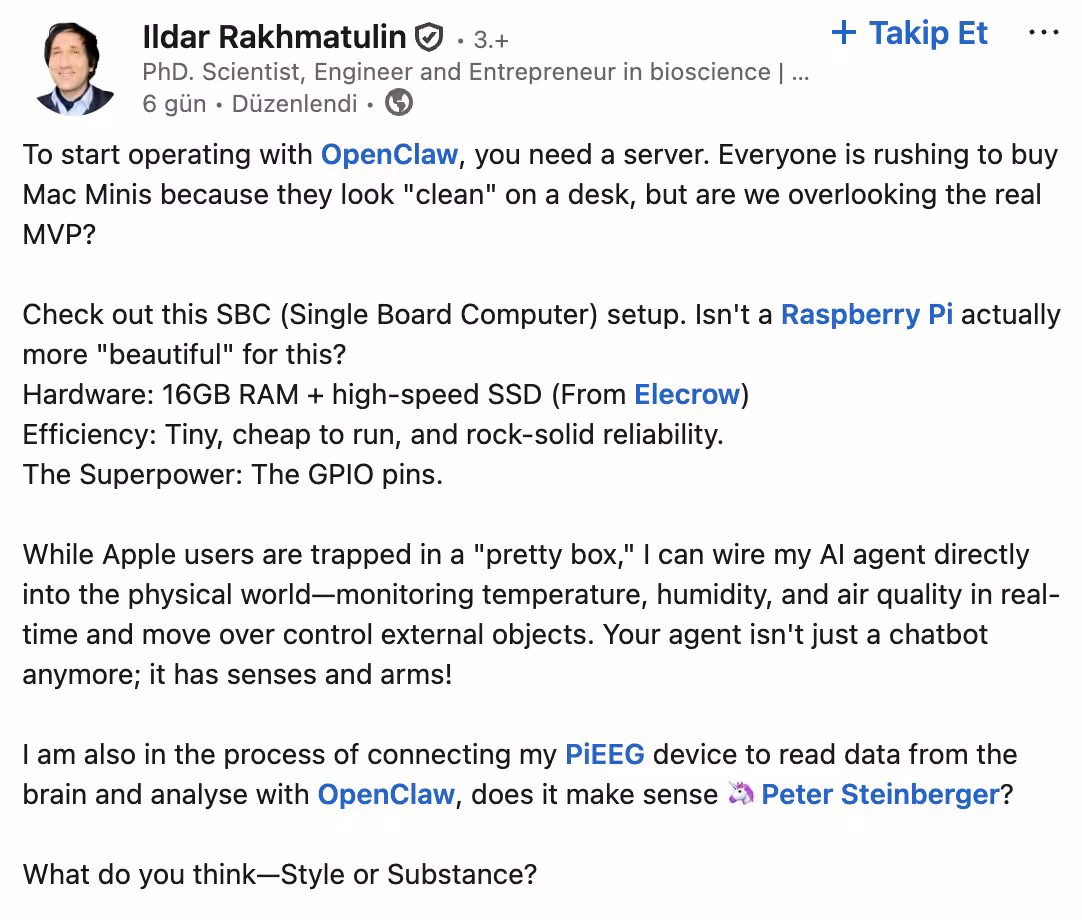Click the Elecrow hardware link
The image size is (1082, 920).
687,394
